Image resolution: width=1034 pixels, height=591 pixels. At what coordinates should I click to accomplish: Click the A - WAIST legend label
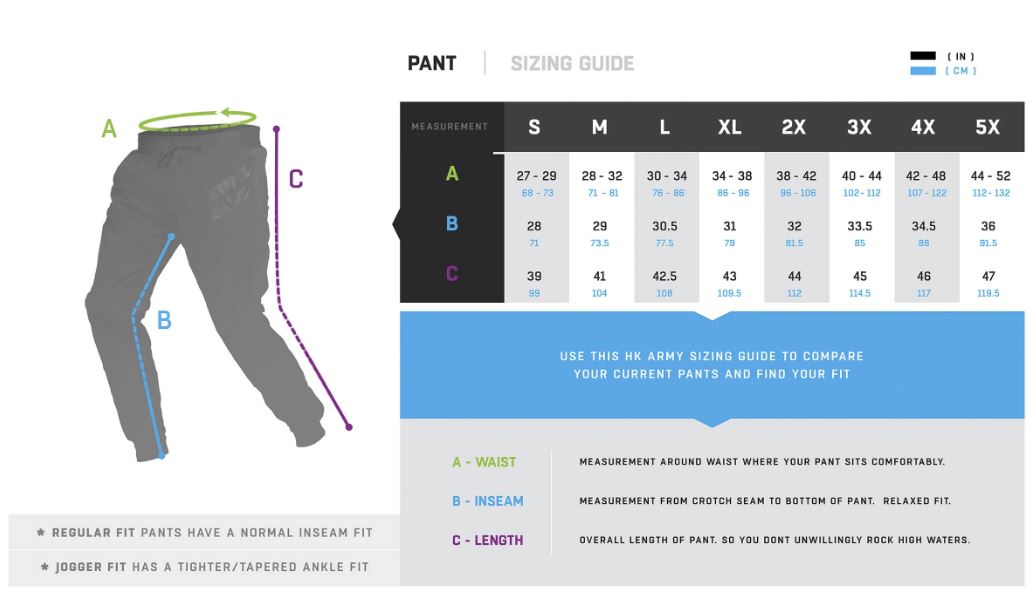tap(484, 462)
